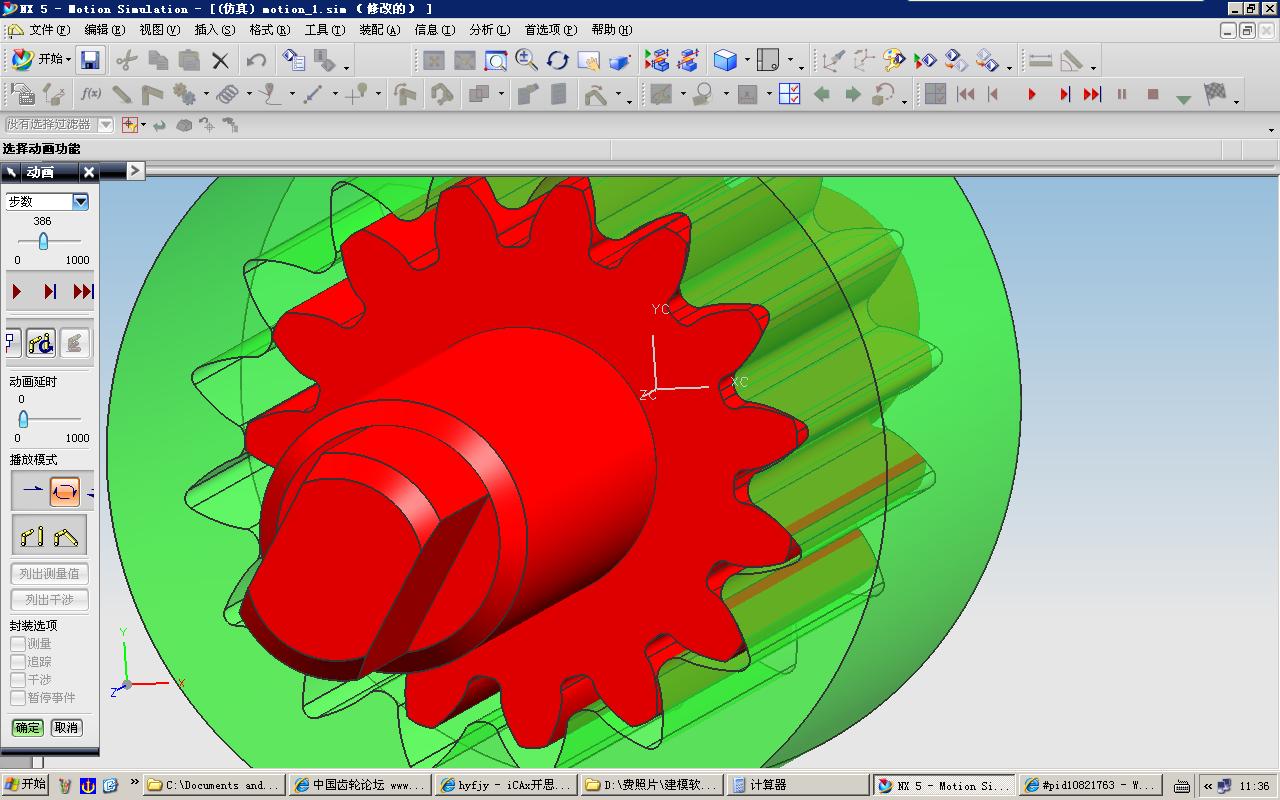Open the 视图(V) menu

pyautogui.click(x=160, y=30)
